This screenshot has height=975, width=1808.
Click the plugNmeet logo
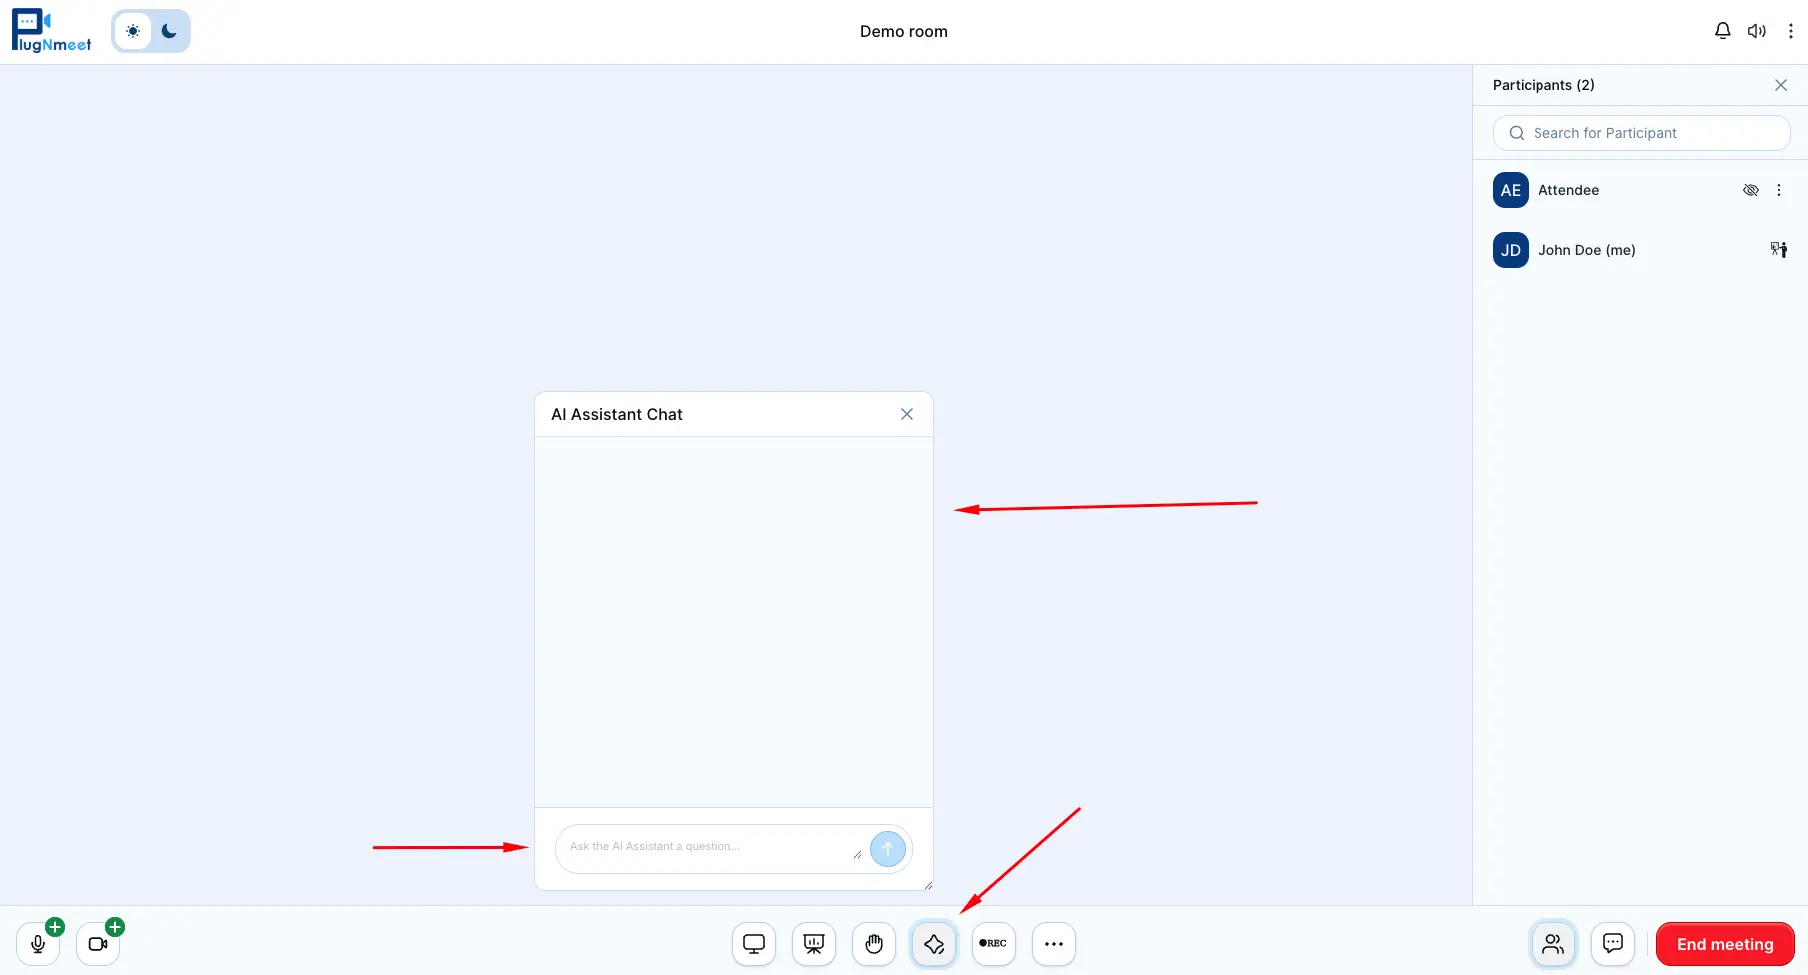pyautogui.click(x=50, y=30)
